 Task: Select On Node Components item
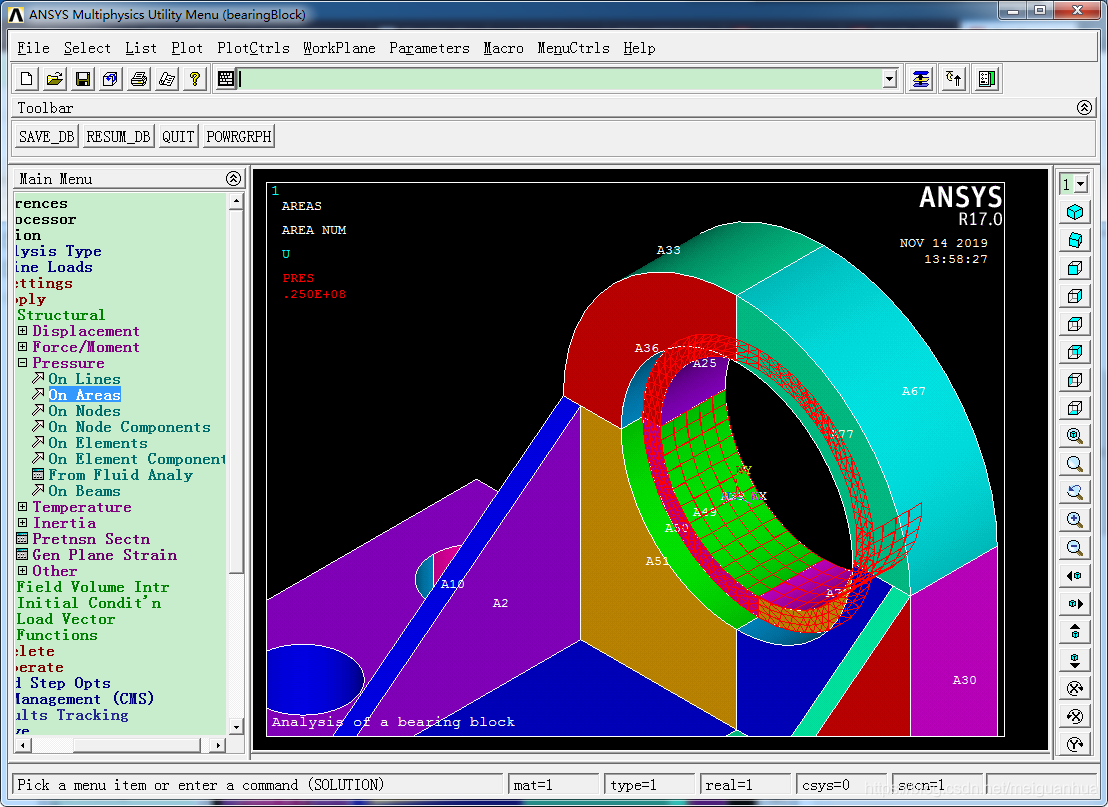[129, 427]
